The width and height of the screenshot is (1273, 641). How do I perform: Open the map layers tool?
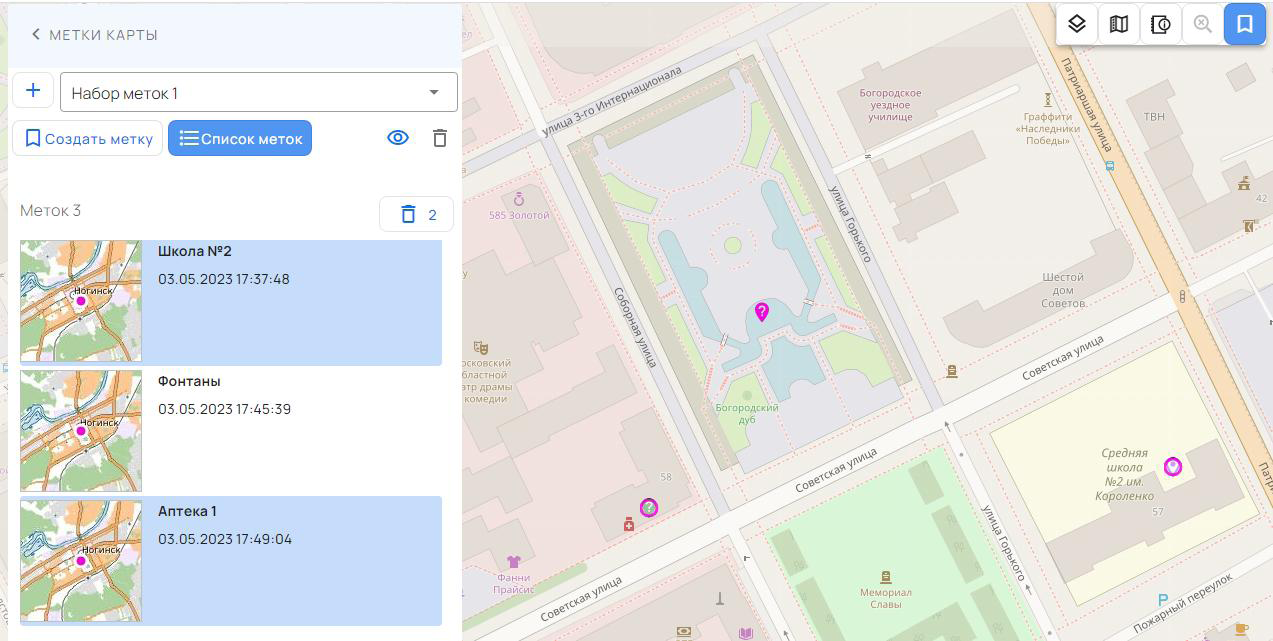[x=1077, y=24]
